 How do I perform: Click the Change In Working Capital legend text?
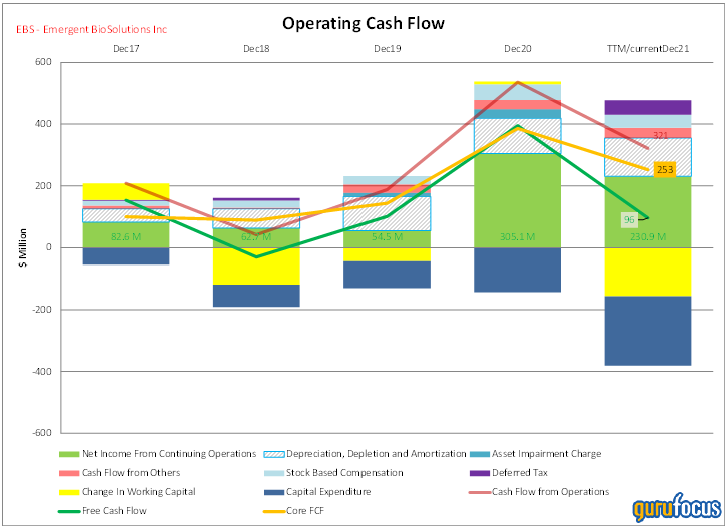point(139,492)
